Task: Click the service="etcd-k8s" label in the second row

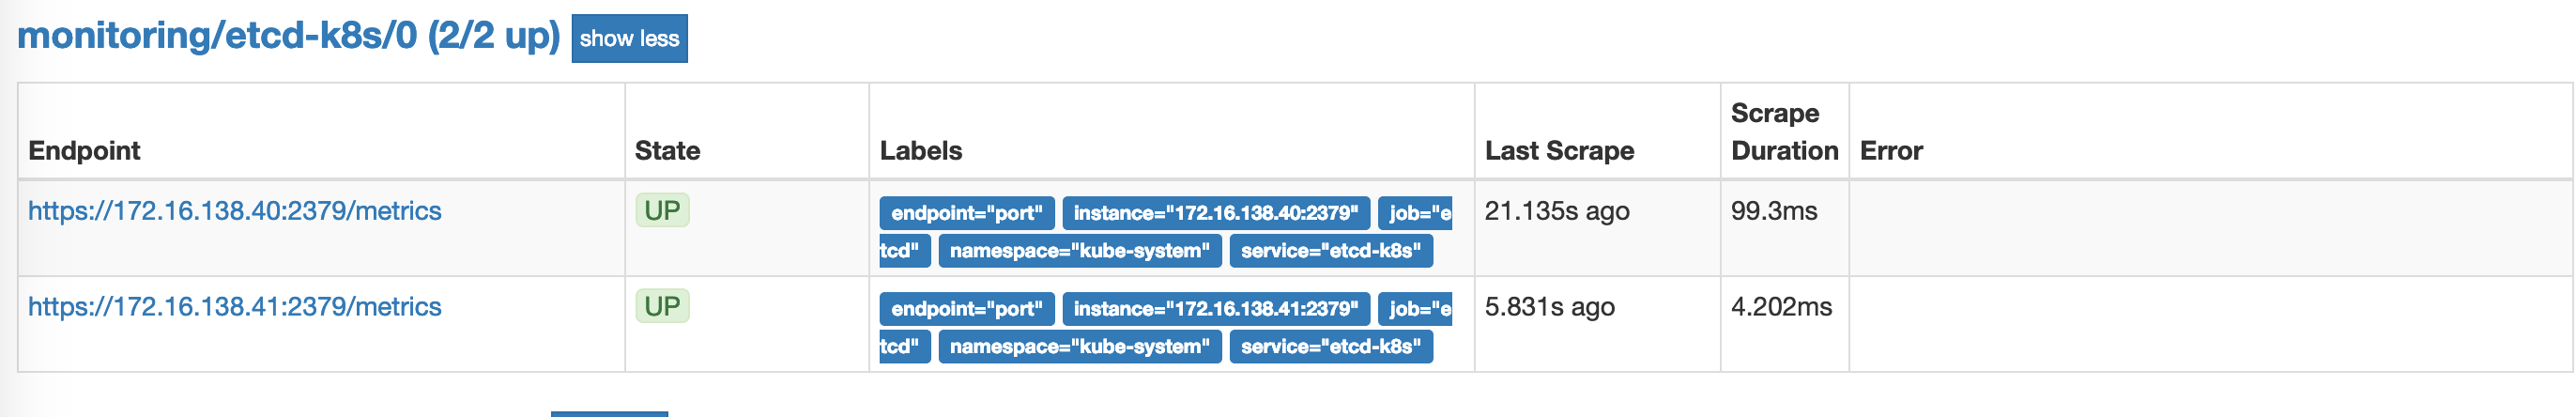Action: [x=1330, y=347]
